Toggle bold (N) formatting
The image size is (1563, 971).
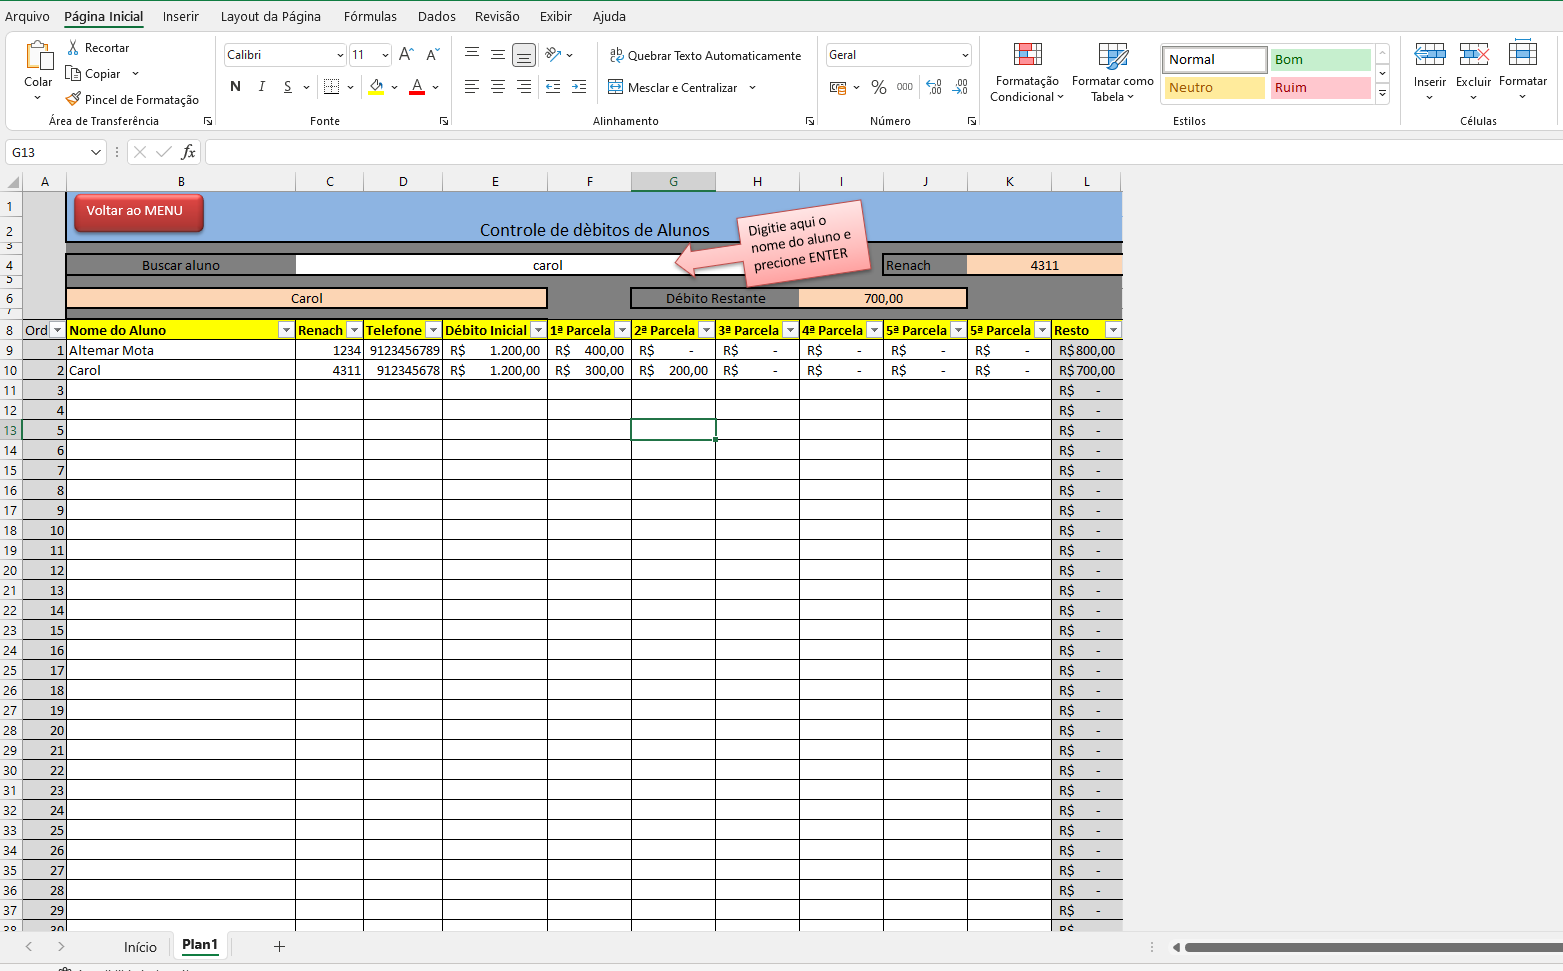coord(235,87)
